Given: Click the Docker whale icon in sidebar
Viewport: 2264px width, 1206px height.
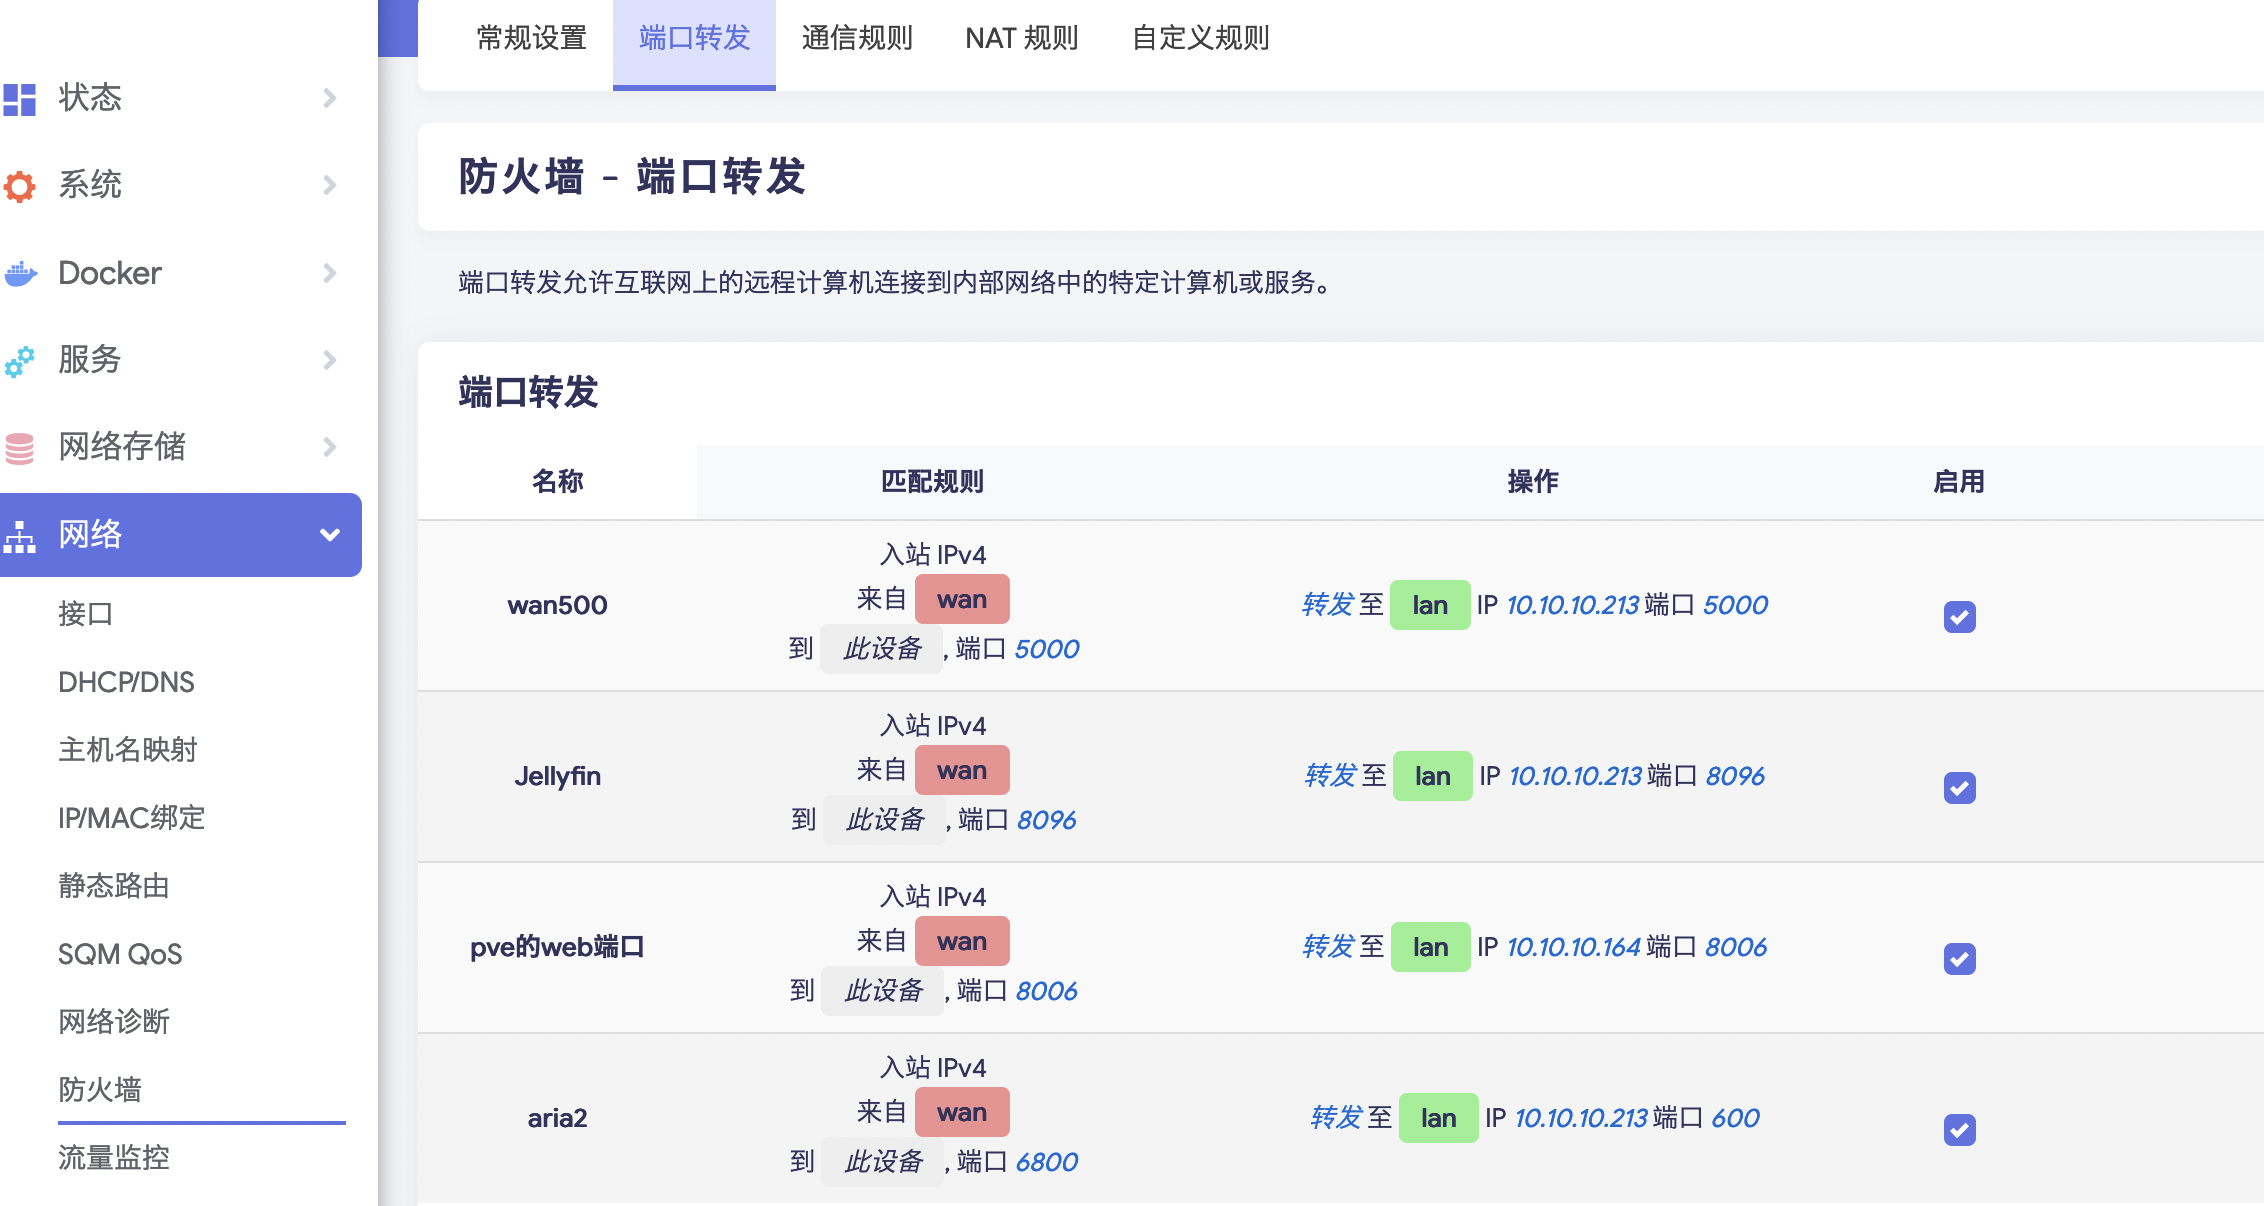Looking at the screenshot, I should click(x=19, y=273).
